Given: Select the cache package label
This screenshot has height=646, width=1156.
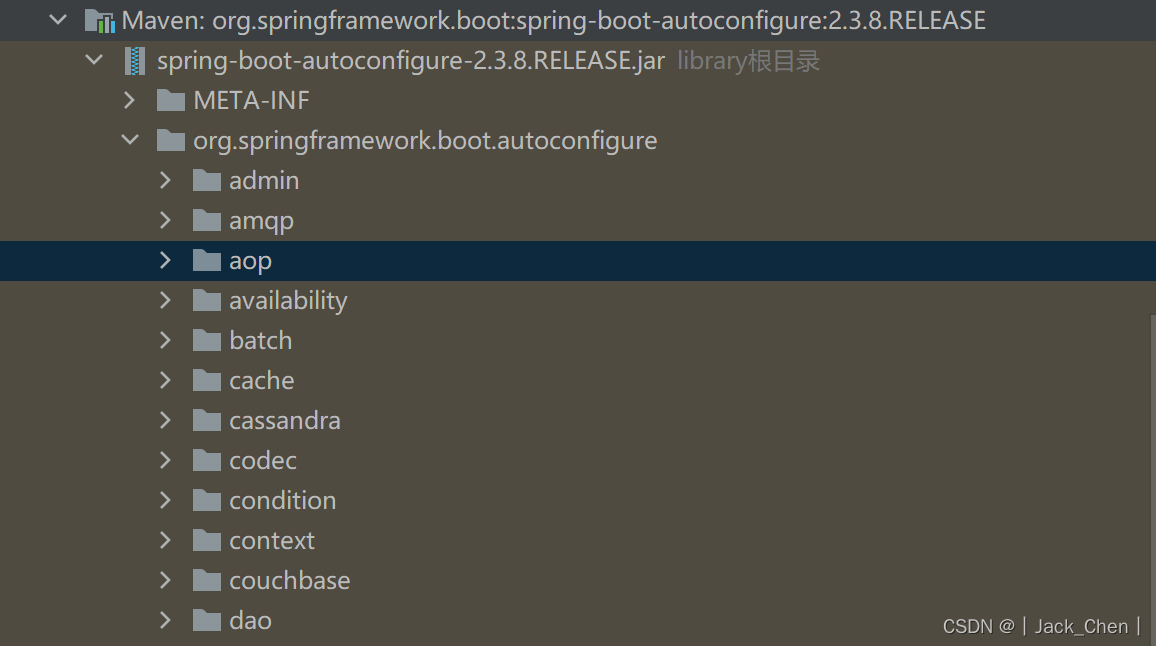Looking at the screenshot, I should point(262,381).
